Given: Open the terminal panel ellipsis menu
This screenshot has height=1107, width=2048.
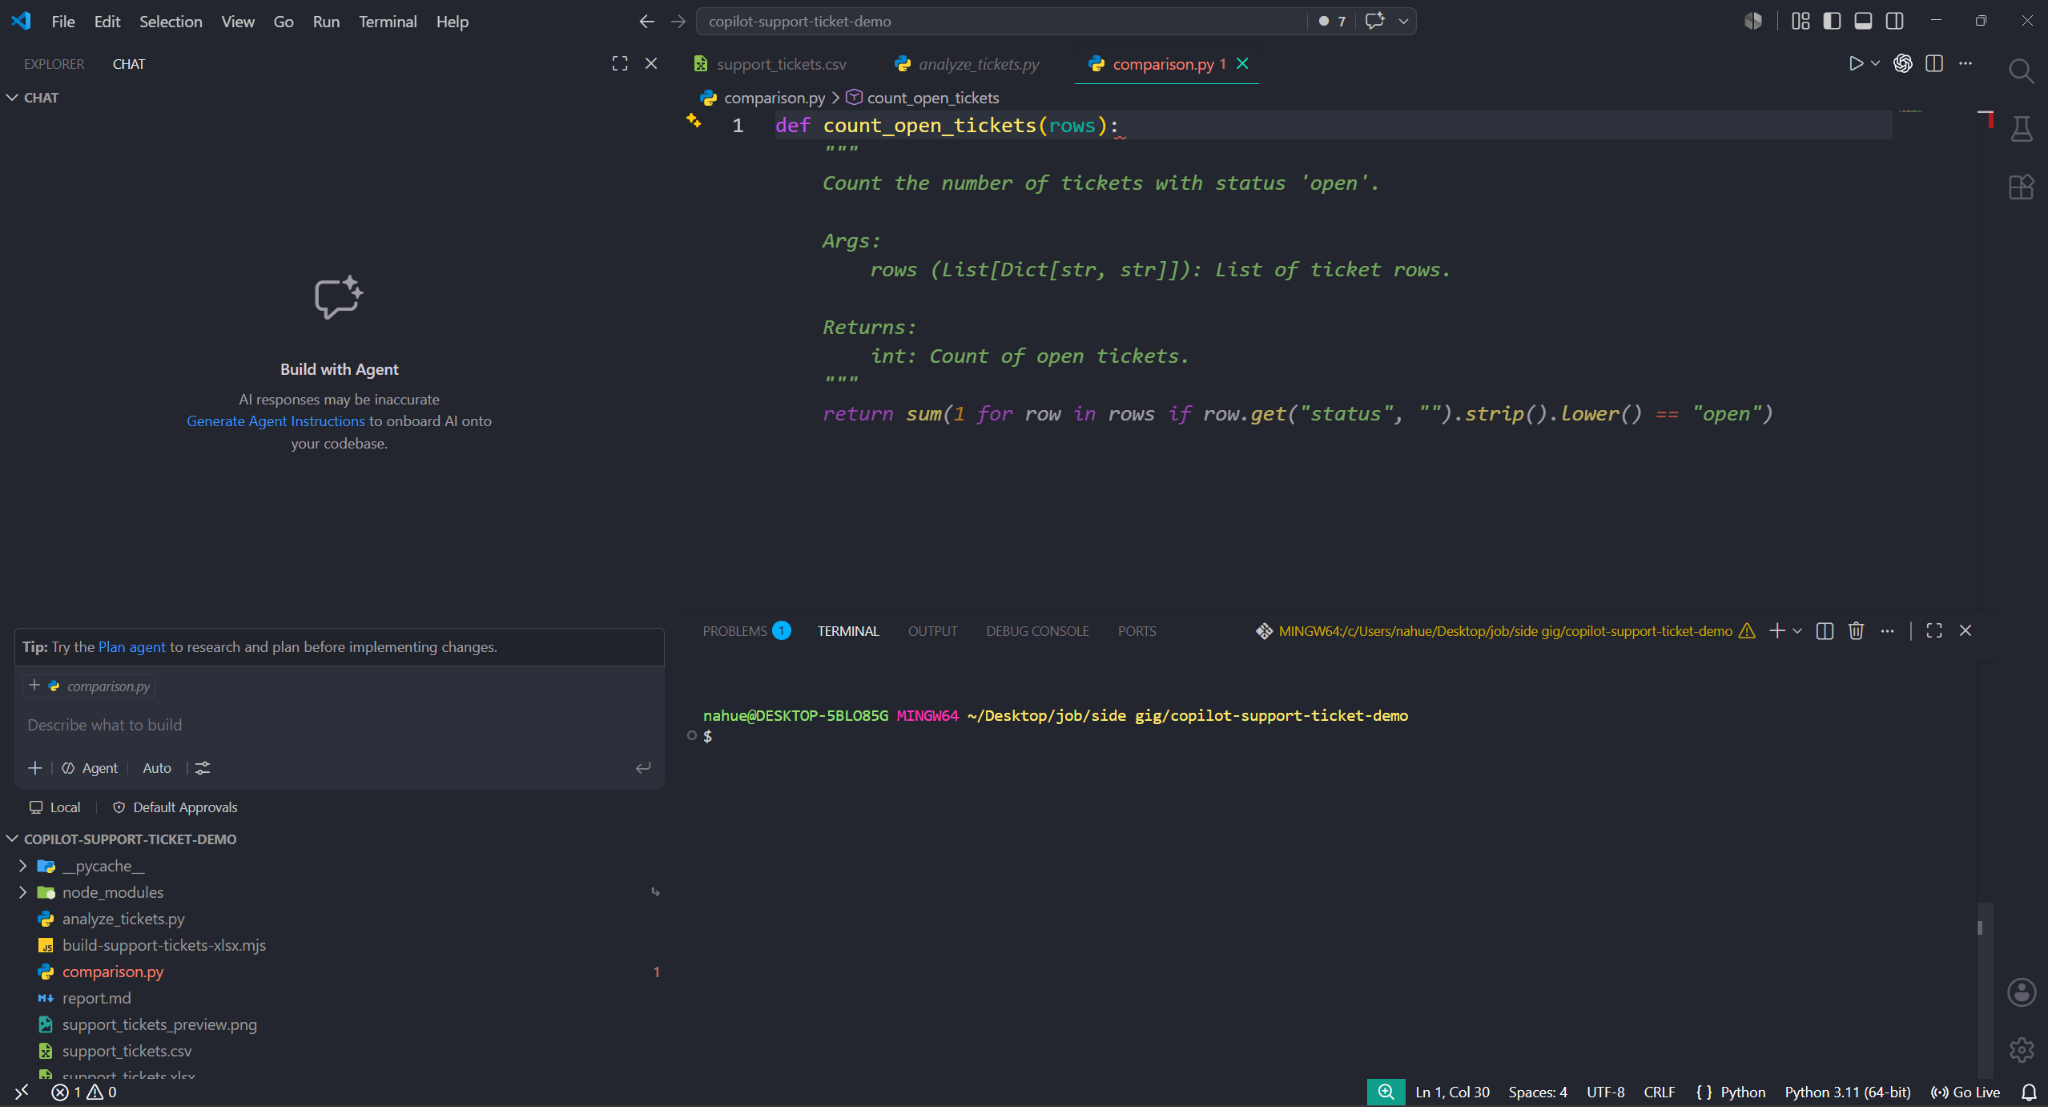Looking at the screenshot, I should tap(1887, 631).
